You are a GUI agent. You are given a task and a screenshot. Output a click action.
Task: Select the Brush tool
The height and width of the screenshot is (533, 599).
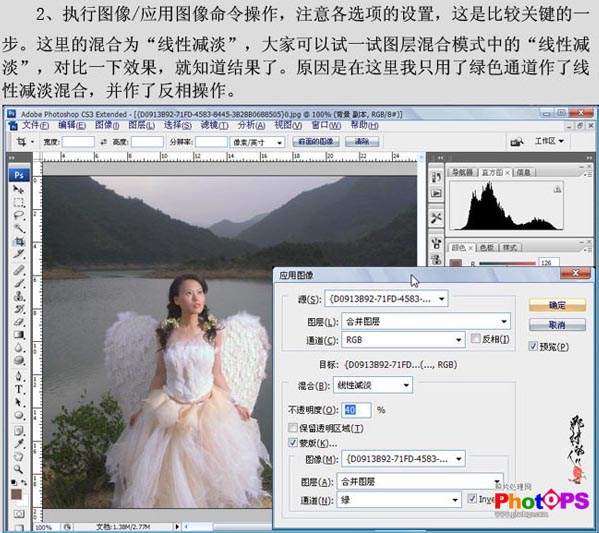tap(18, 283)
